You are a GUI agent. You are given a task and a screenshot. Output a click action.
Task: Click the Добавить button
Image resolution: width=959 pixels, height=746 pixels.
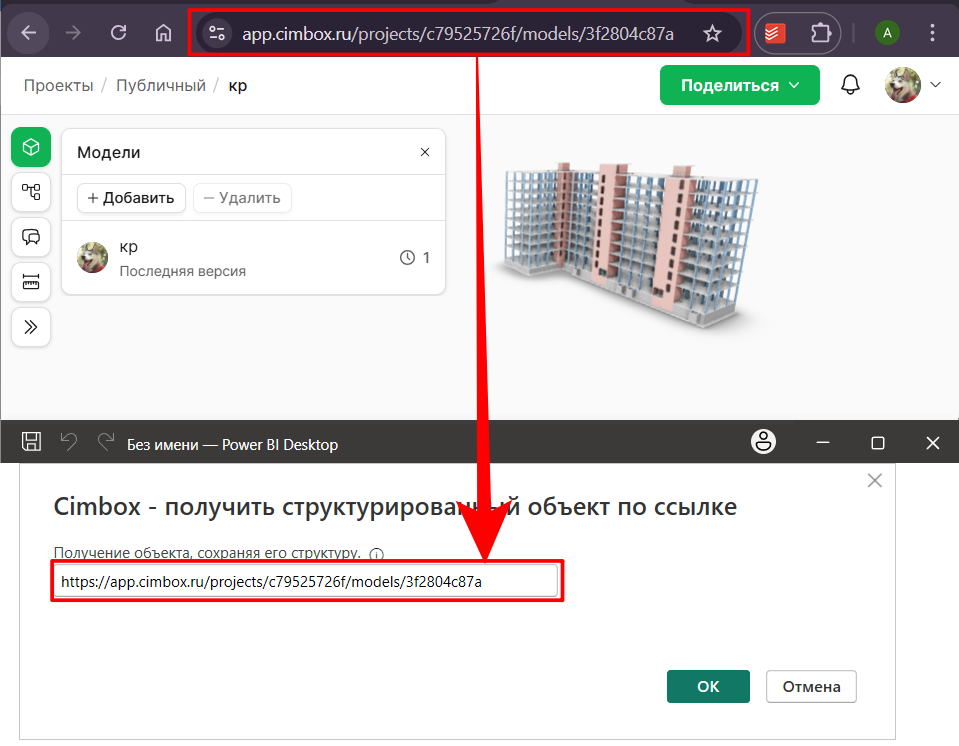tap(131, 198)
